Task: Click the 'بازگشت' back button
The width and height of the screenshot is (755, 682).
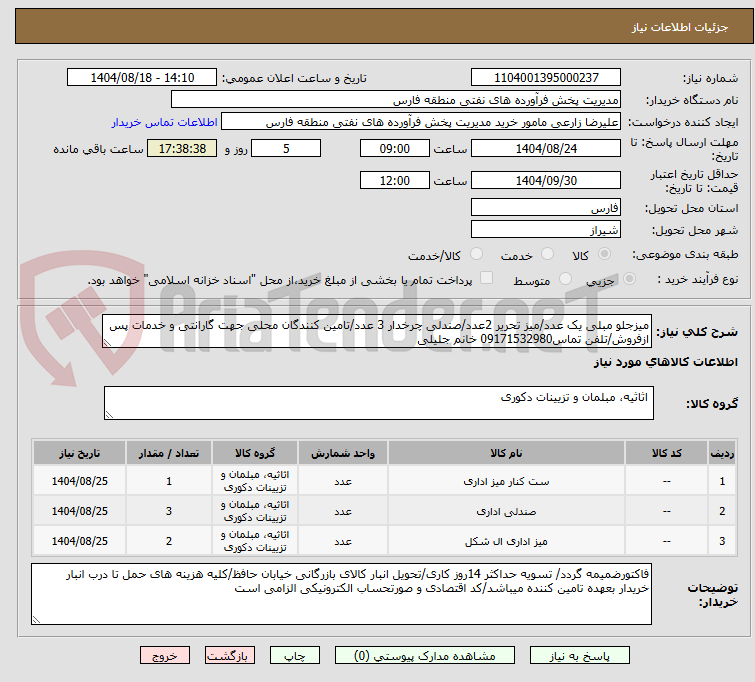Action: coord(231,657)
